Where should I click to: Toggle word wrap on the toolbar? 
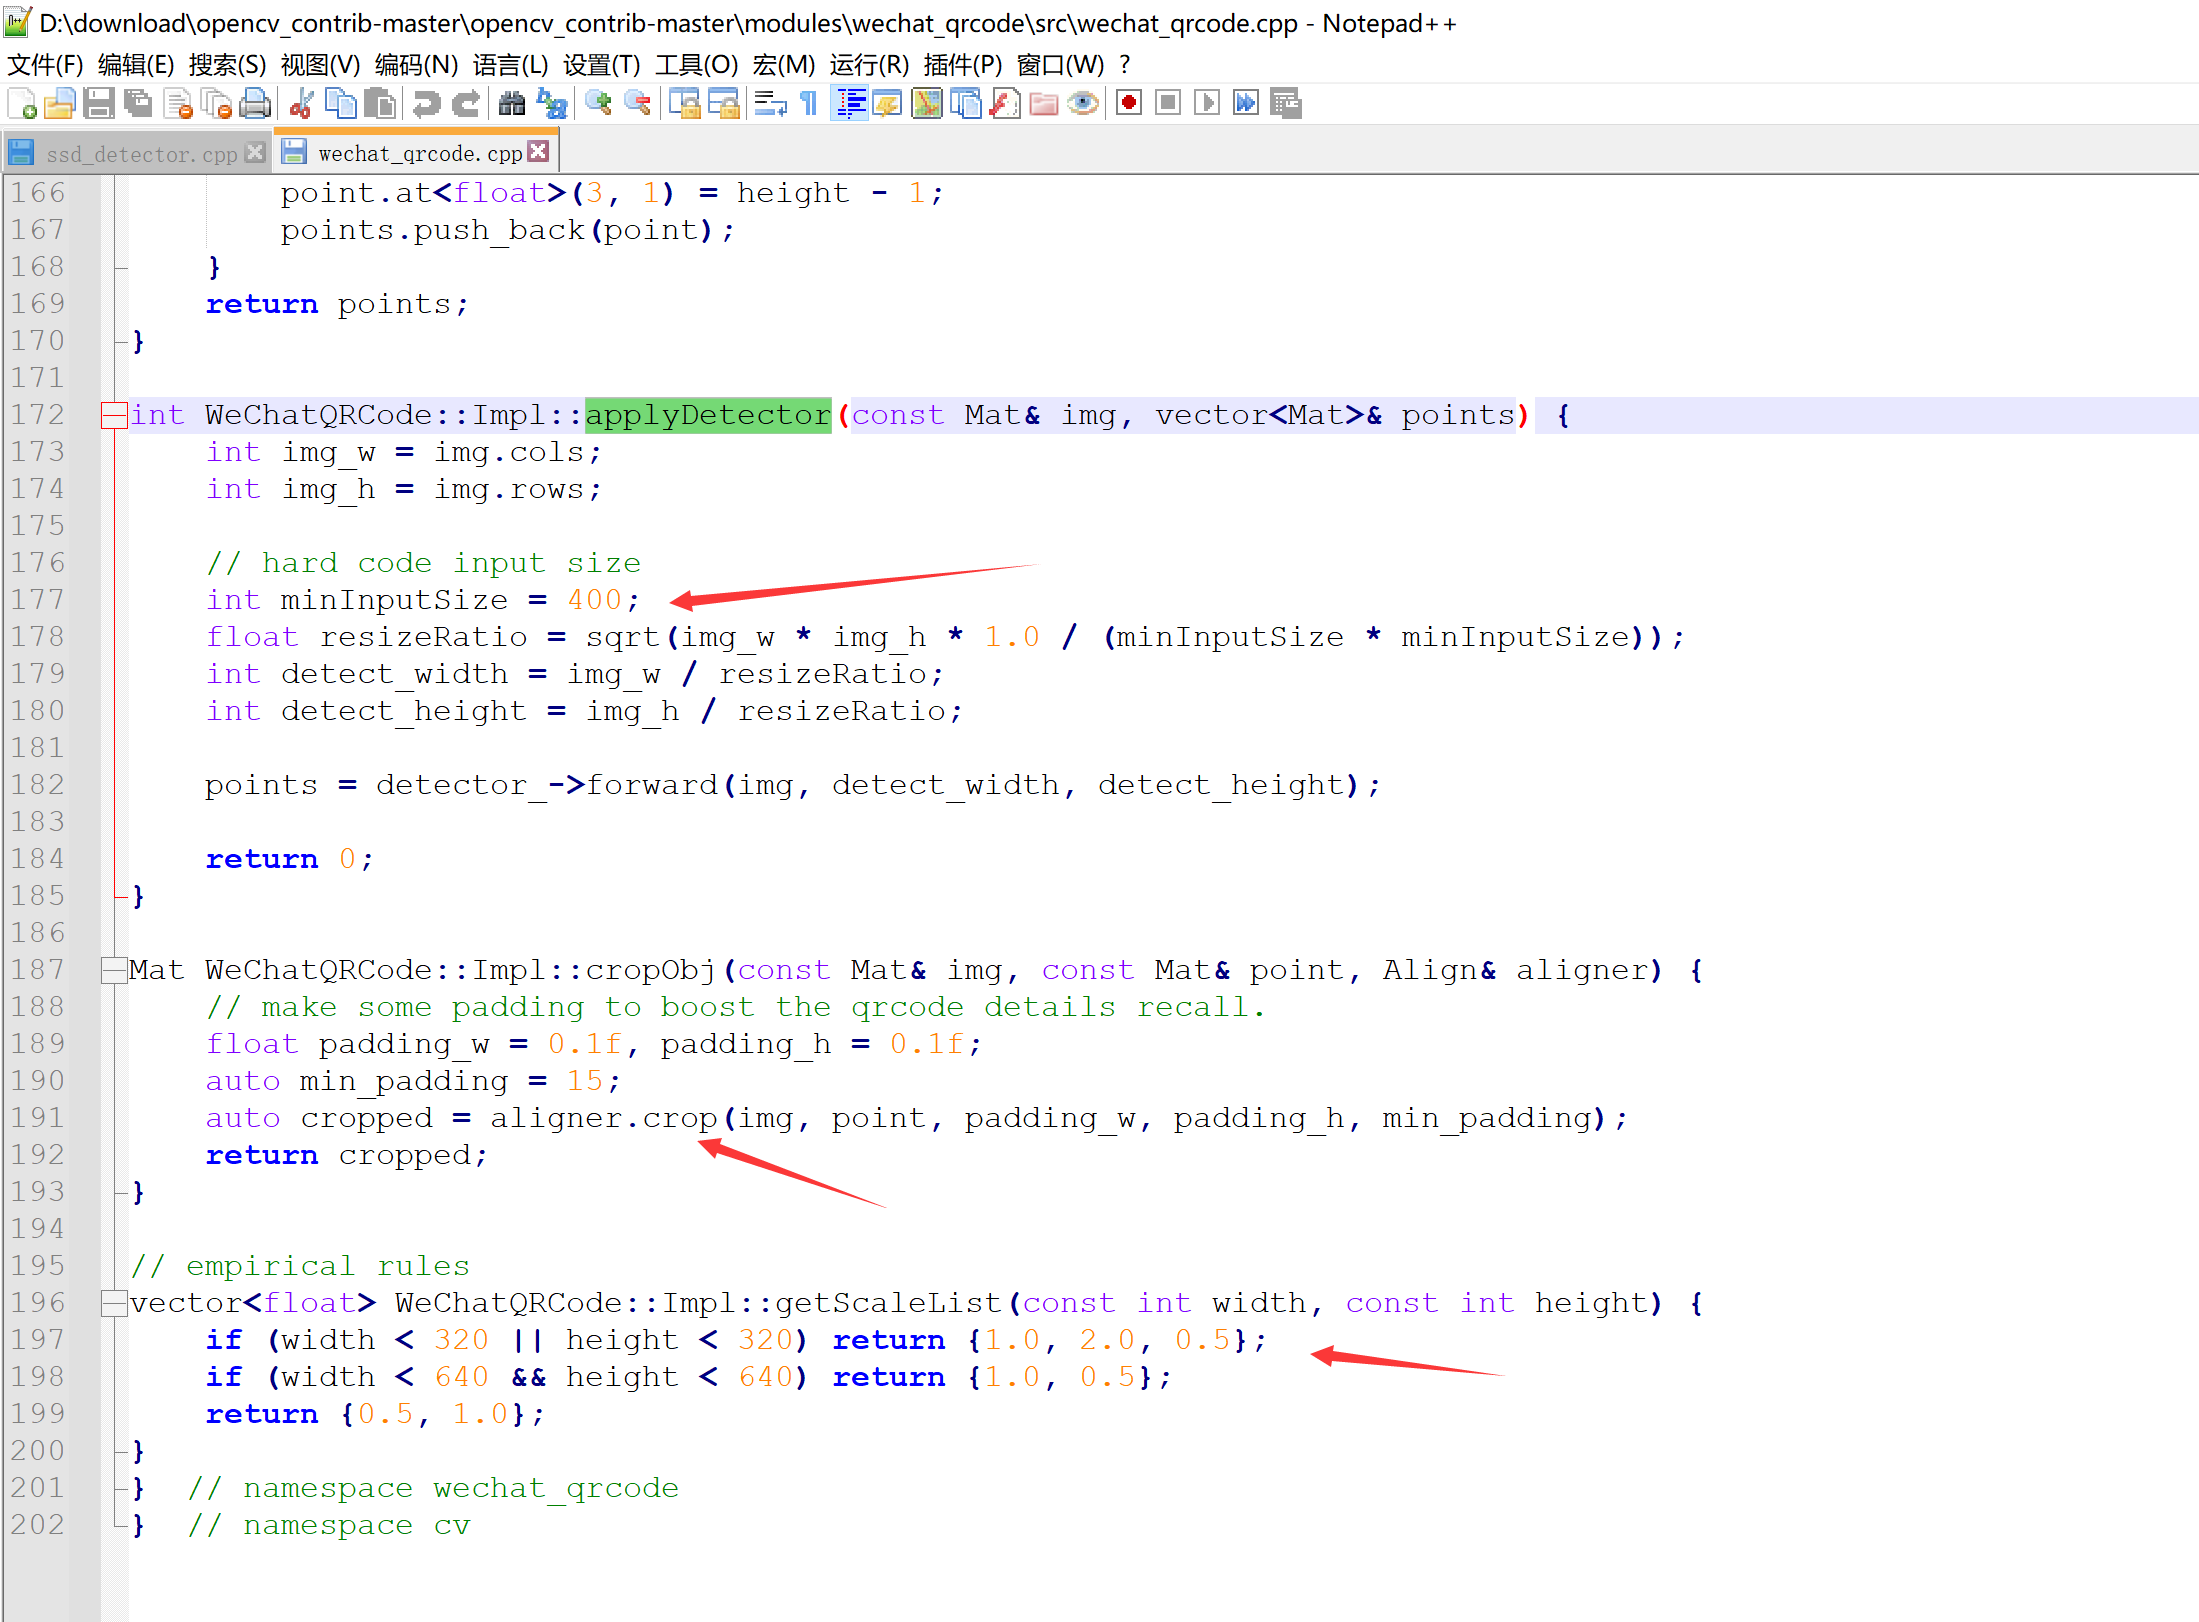(x=772, y=103)
